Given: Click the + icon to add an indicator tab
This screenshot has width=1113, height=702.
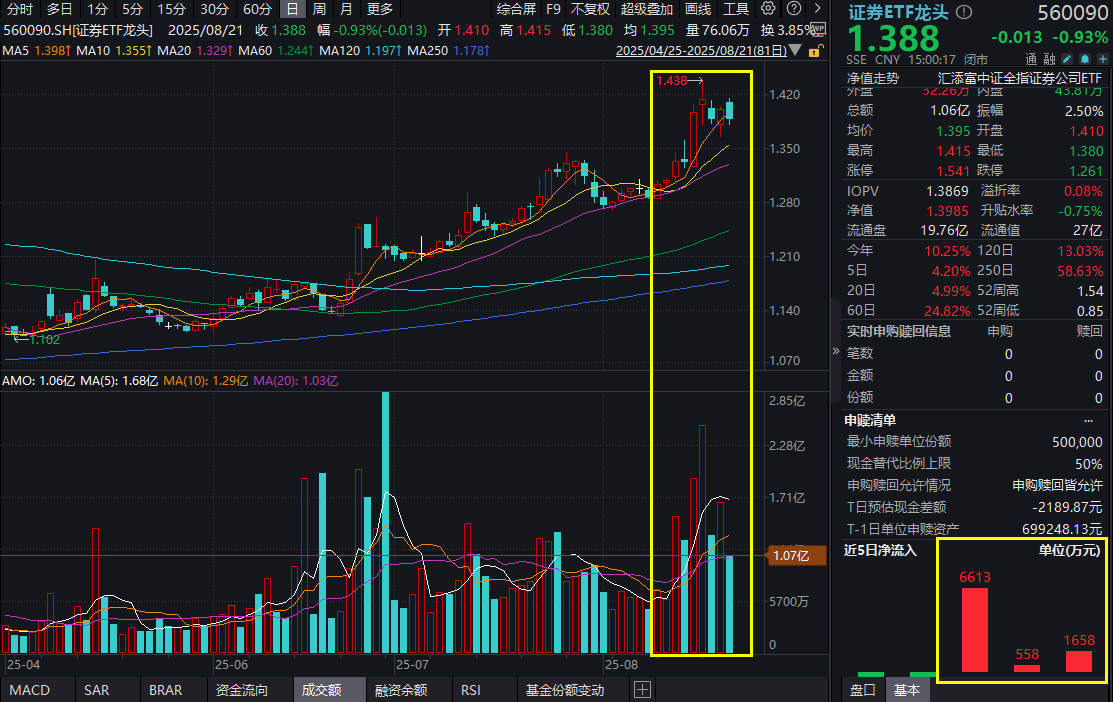Looking at the screenshot, I should (x=643, y=689).
